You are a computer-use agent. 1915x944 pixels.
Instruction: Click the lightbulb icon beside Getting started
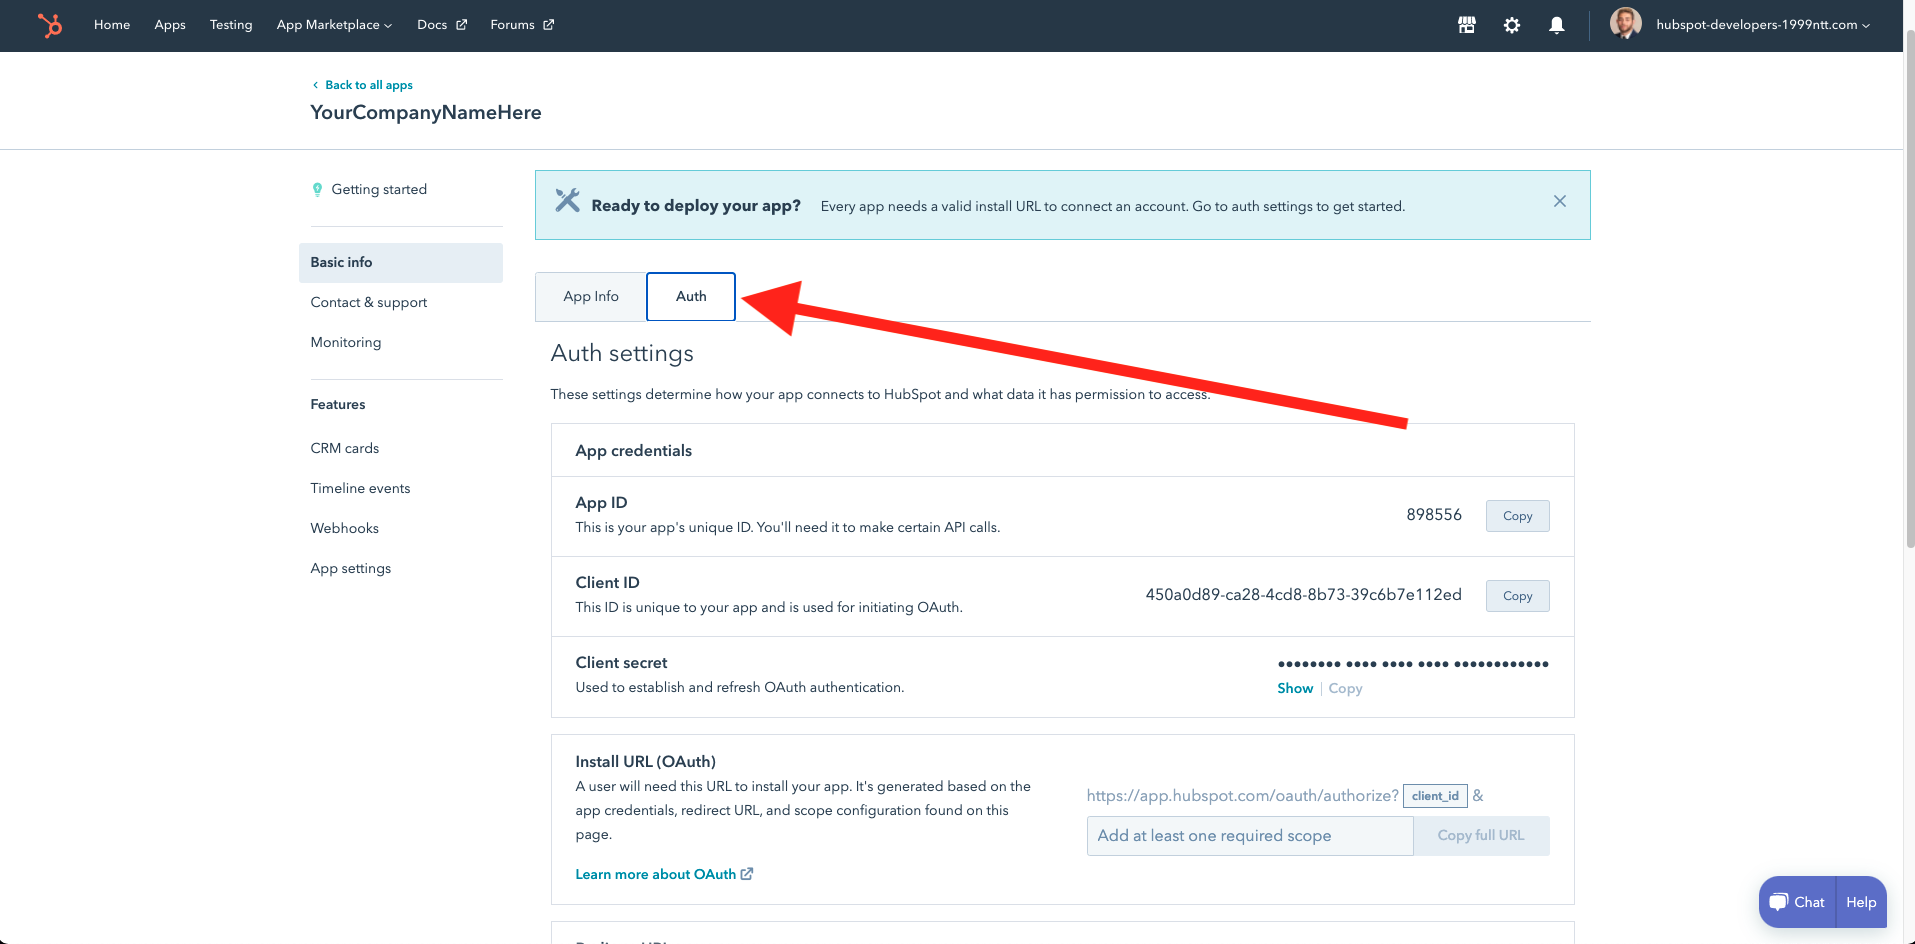(317, 189)
